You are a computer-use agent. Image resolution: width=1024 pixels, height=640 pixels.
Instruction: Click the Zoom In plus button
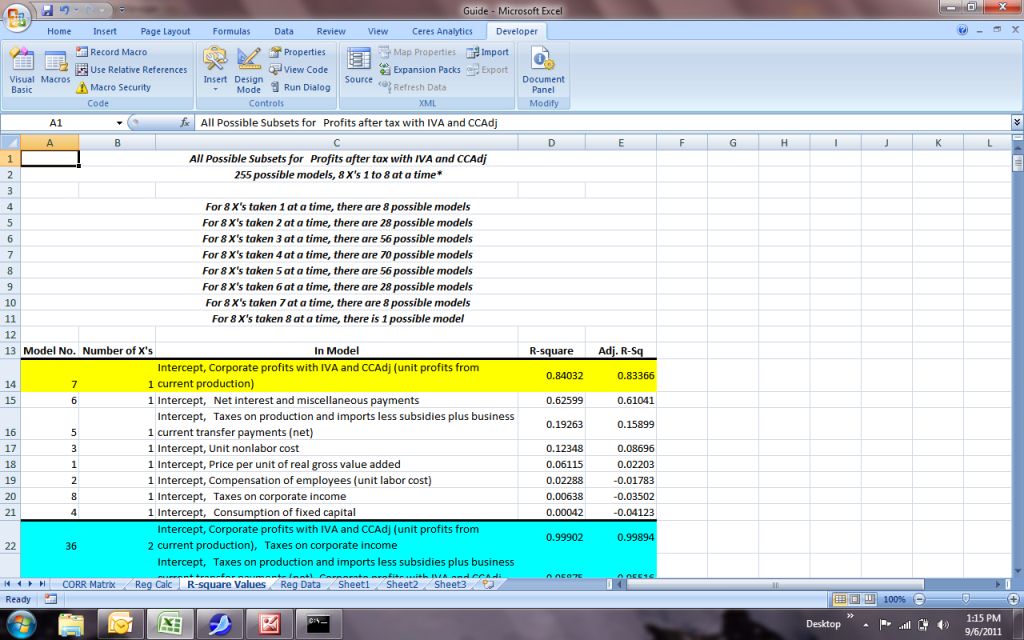[x=1013, y=599]
